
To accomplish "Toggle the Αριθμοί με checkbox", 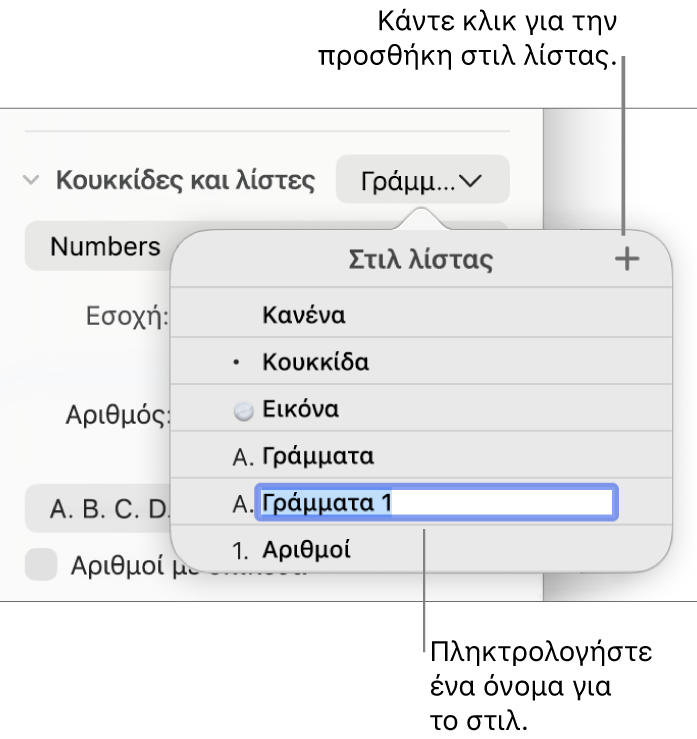I will (41, 564).
